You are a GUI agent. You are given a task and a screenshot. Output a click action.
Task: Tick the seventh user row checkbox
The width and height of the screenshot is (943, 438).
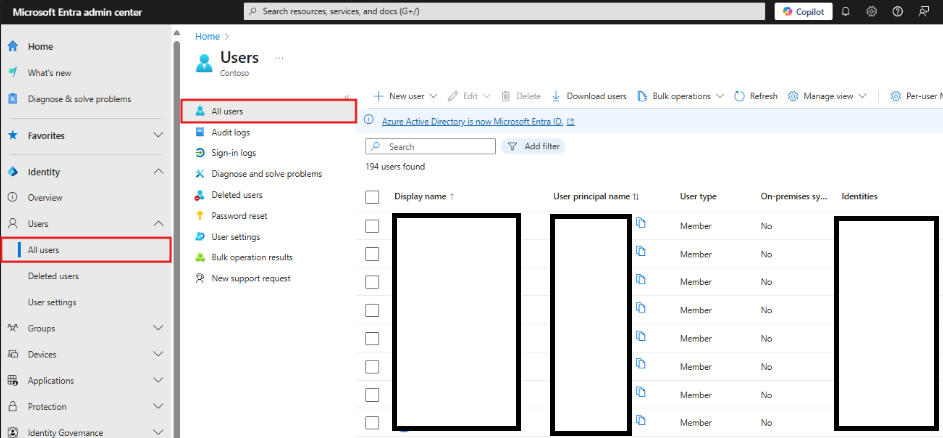pyautogui.click(x=372, y=395)
